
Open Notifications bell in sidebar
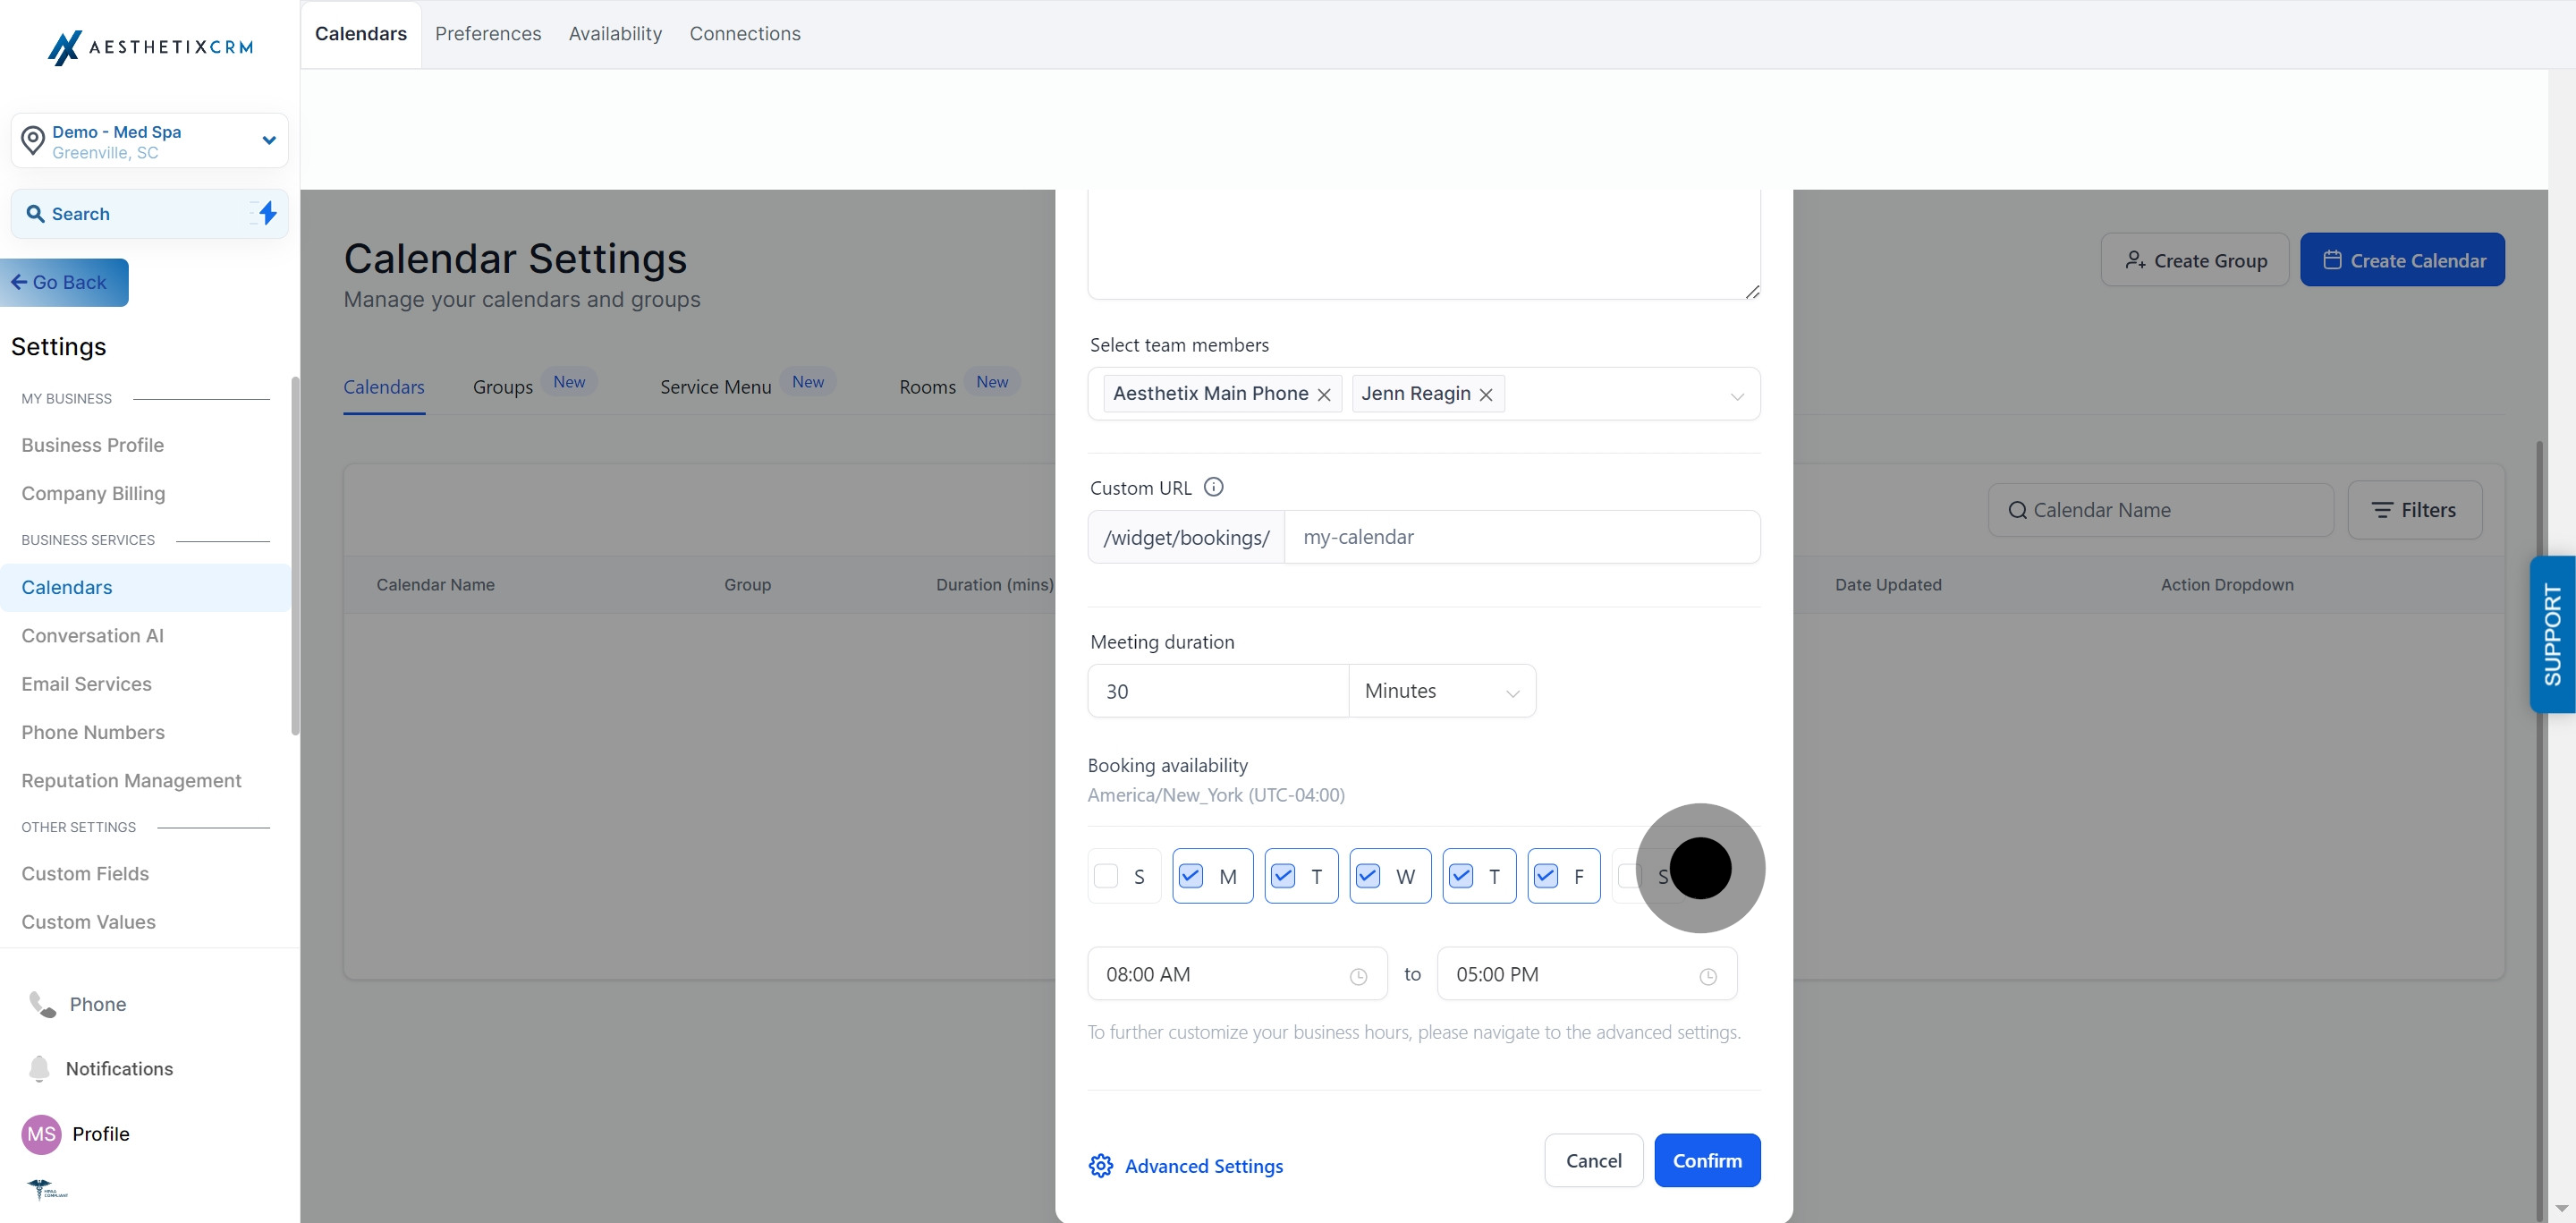click(39, 1068)
